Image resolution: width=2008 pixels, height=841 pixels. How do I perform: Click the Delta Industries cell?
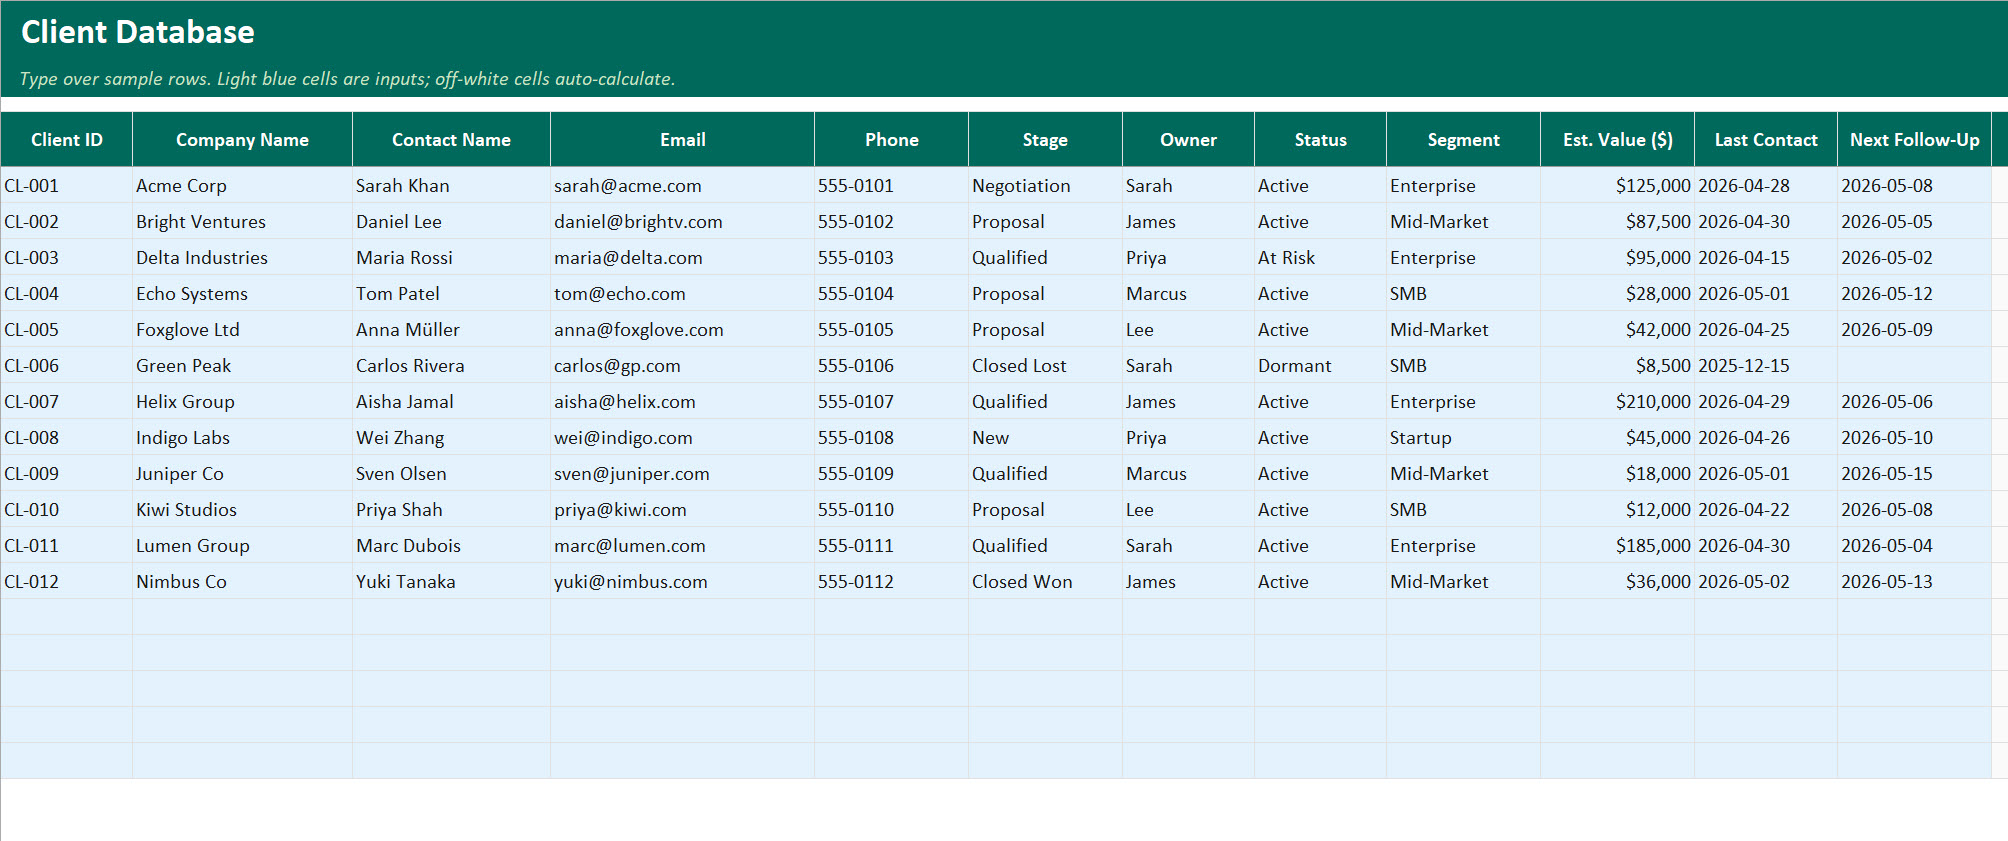(x=242, y=257)
